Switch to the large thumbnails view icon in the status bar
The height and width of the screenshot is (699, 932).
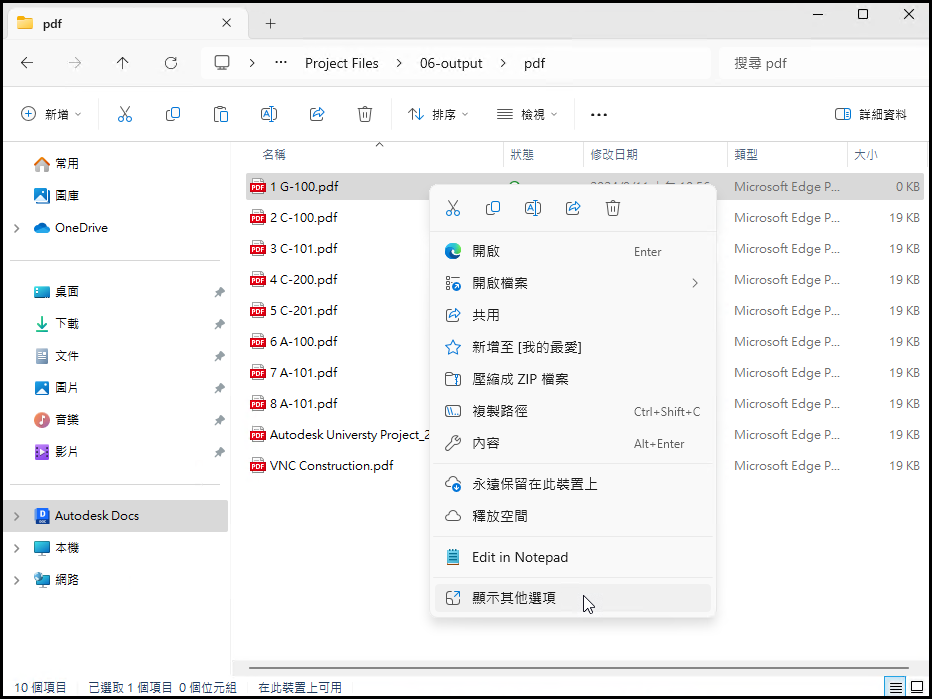(916, 688)
